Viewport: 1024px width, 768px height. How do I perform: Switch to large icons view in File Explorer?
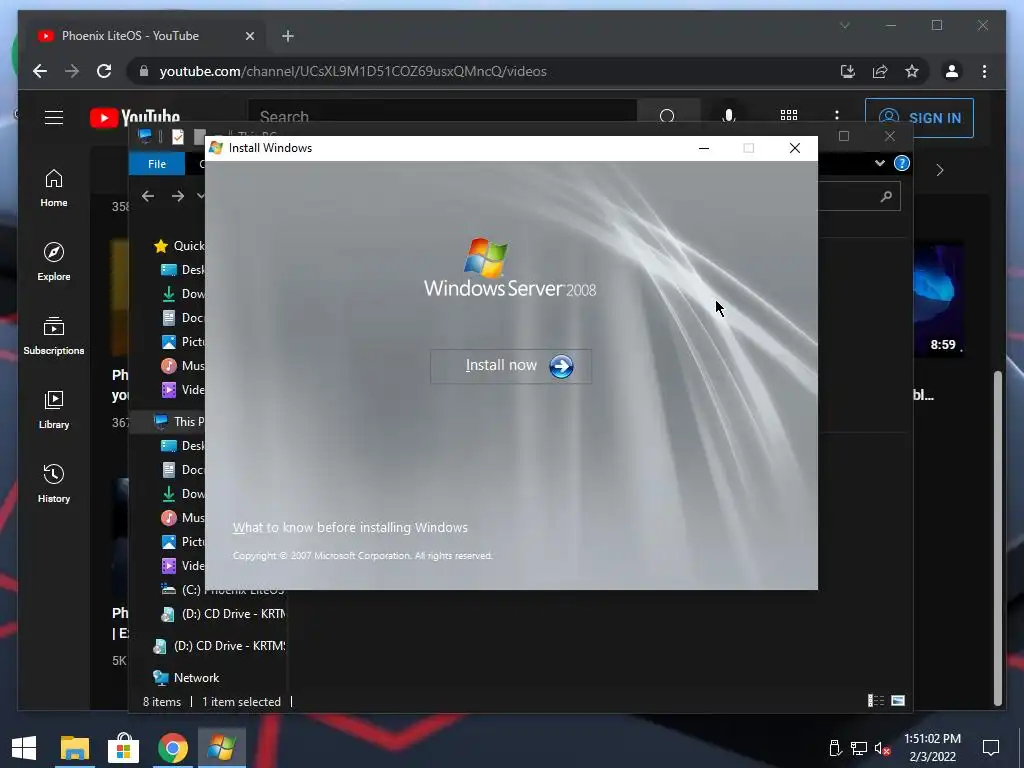pos(898,701)
